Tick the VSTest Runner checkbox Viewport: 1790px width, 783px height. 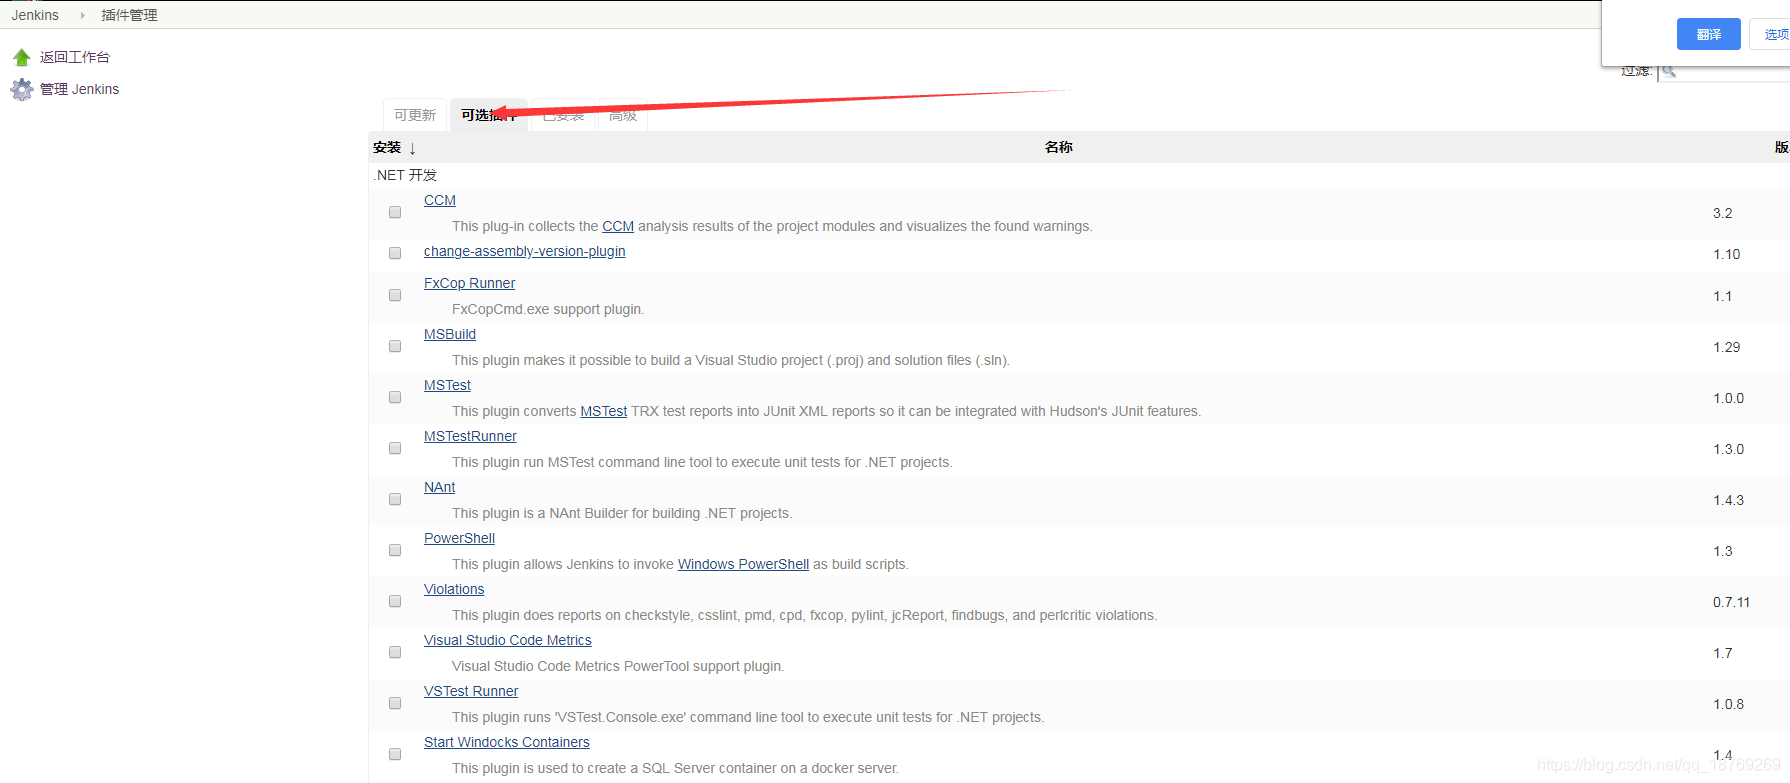[x=395, y=703]
